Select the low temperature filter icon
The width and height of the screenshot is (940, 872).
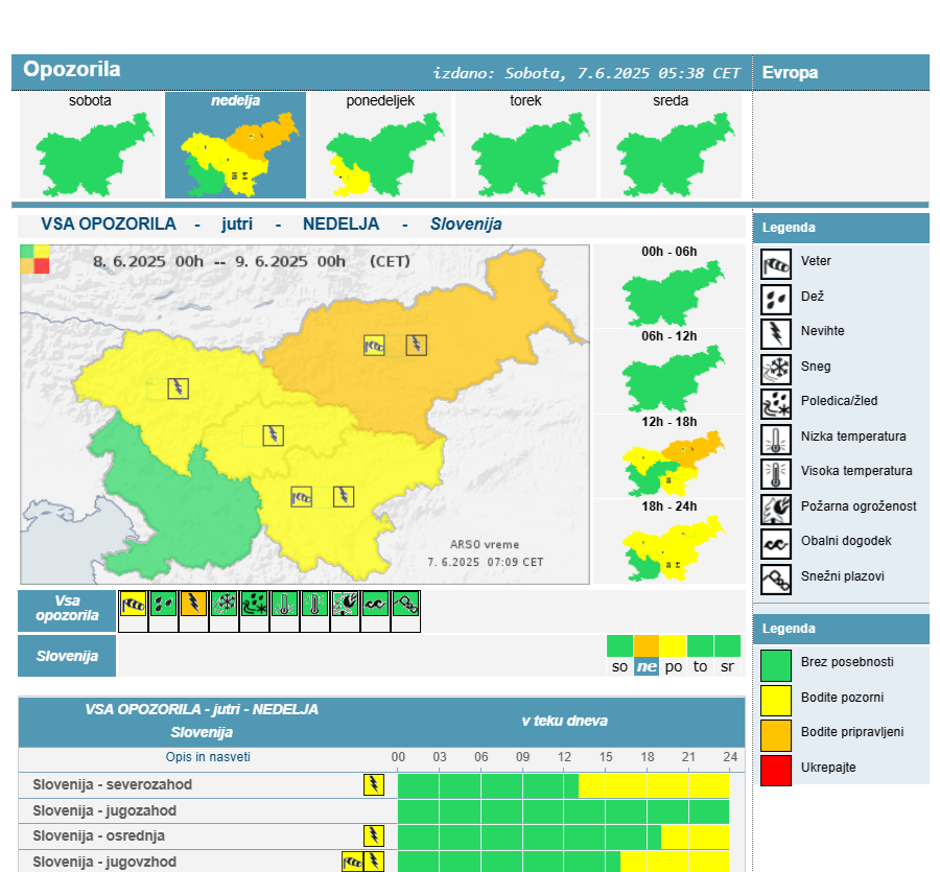point(284,604)
